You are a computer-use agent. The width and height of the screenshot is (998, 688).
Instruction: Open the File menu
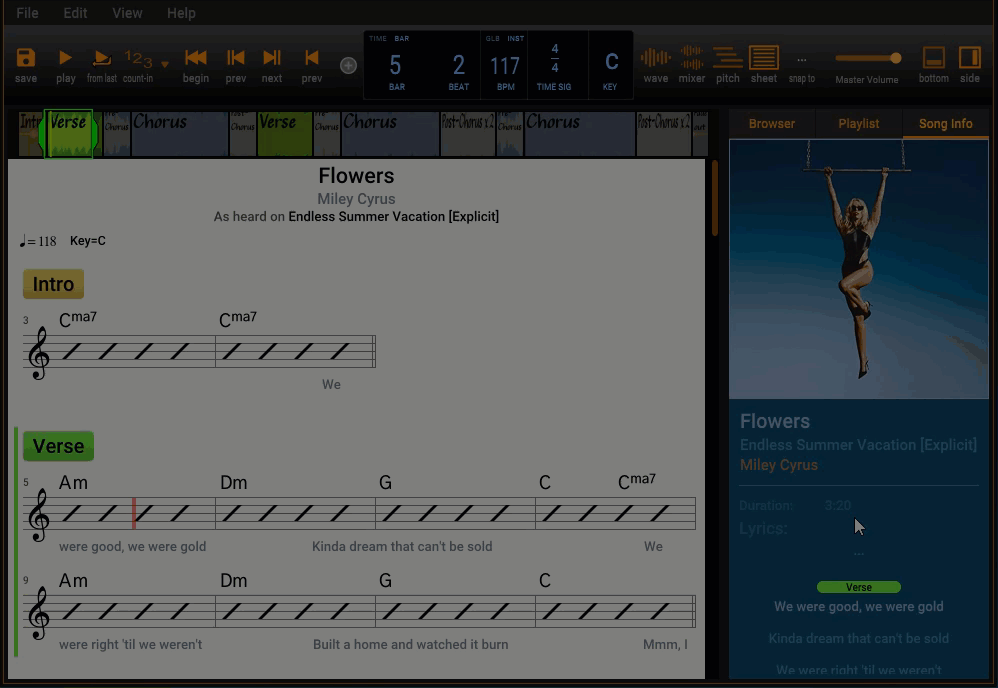(x=27, y=13)
